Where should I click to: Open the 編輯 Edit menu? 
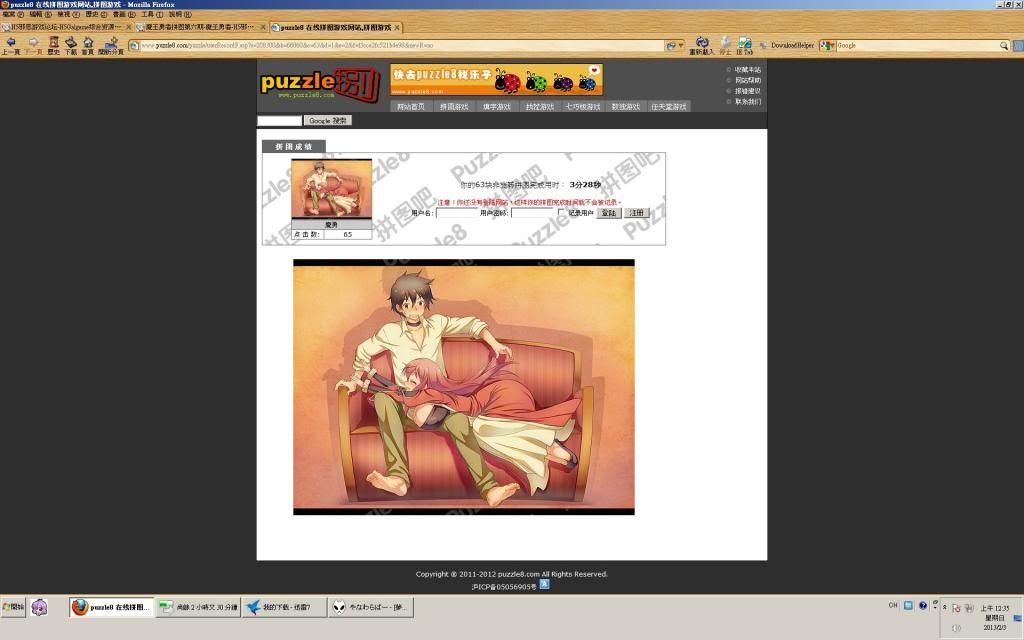(x=40, y=14)
